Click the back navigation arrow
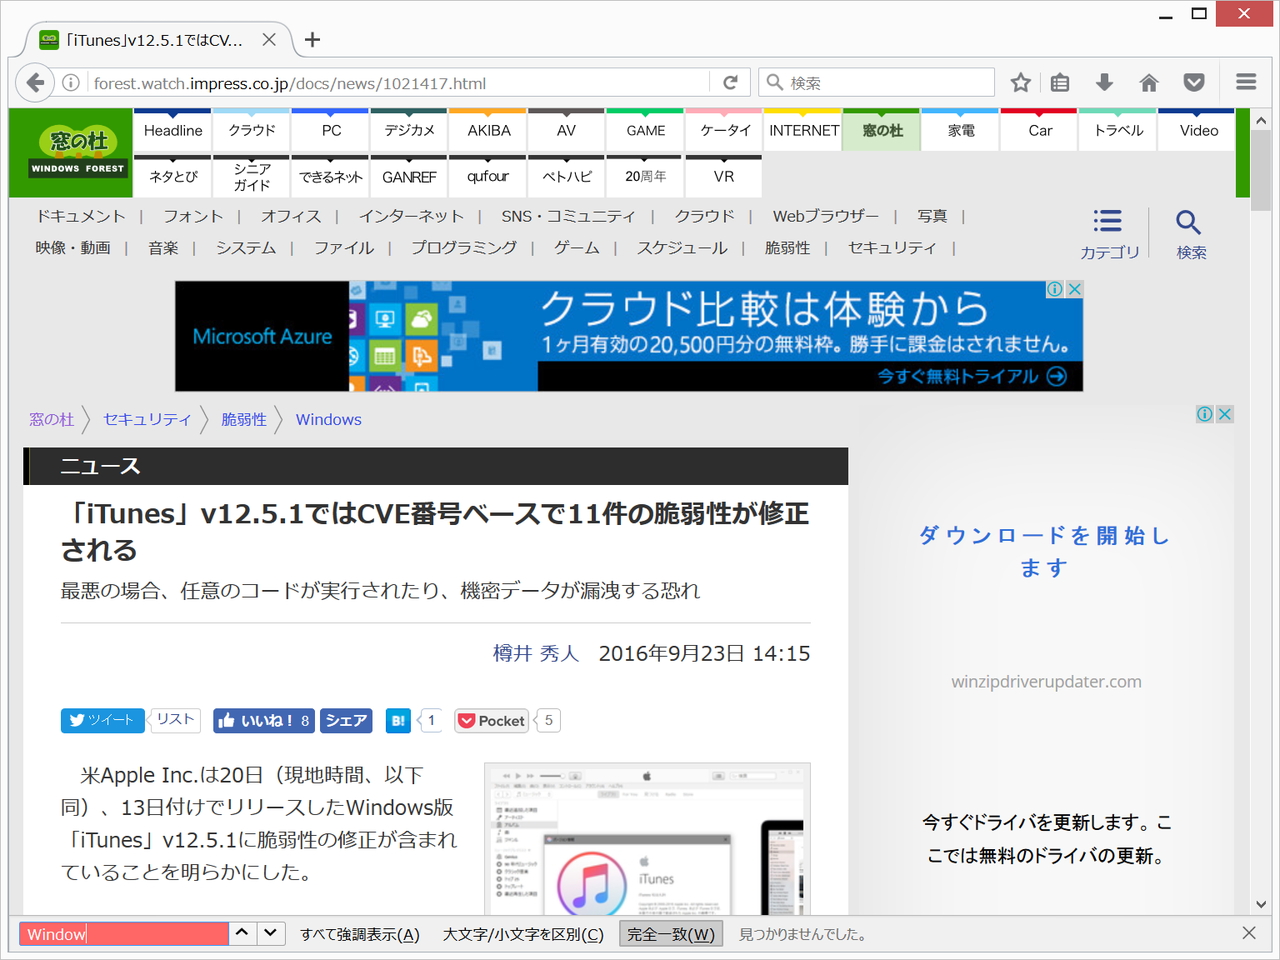Viewport: 1280px width, 960px height. click(x=35, y=83)
